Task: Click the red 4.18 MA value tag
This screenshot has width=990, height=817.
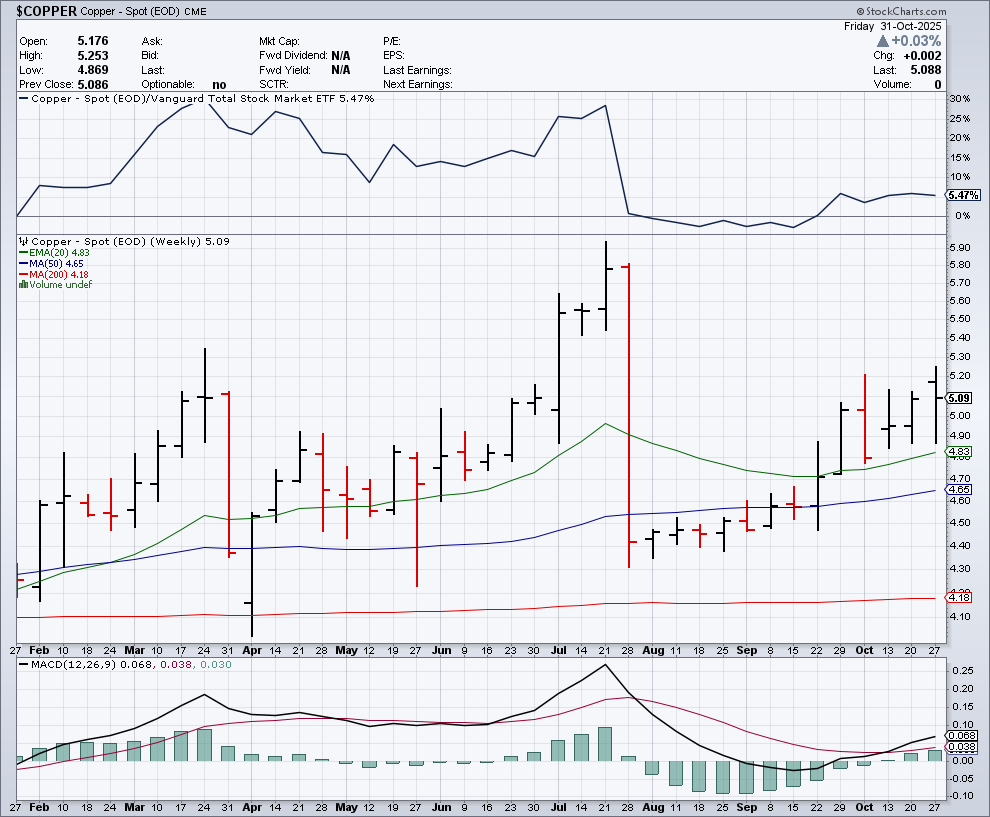Action: click(958, 598)
